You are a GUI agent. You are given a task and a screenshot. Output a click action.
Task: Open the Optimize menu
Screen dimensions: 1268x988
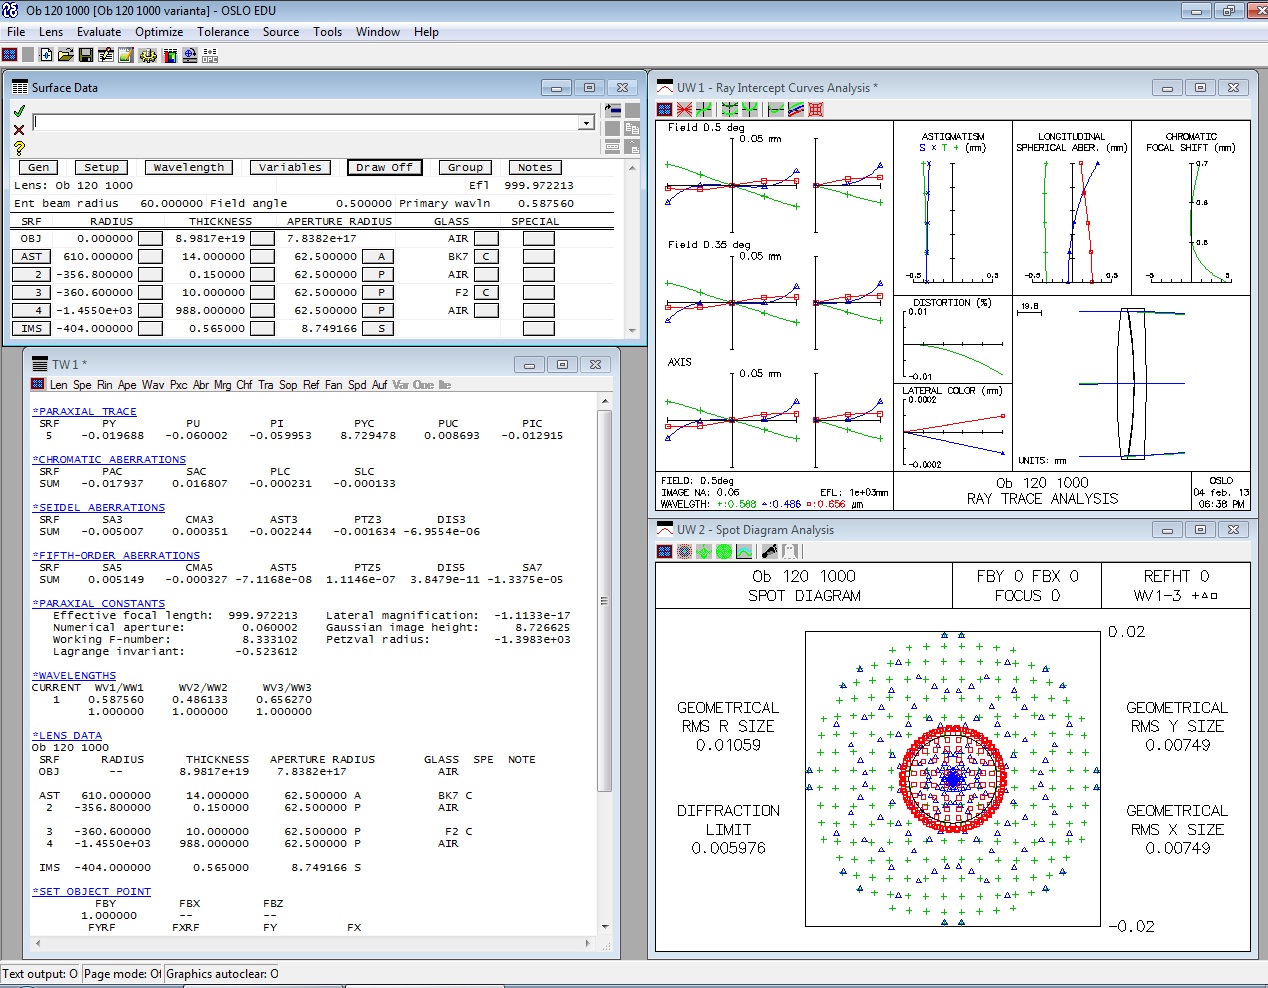tap(159, 32)
